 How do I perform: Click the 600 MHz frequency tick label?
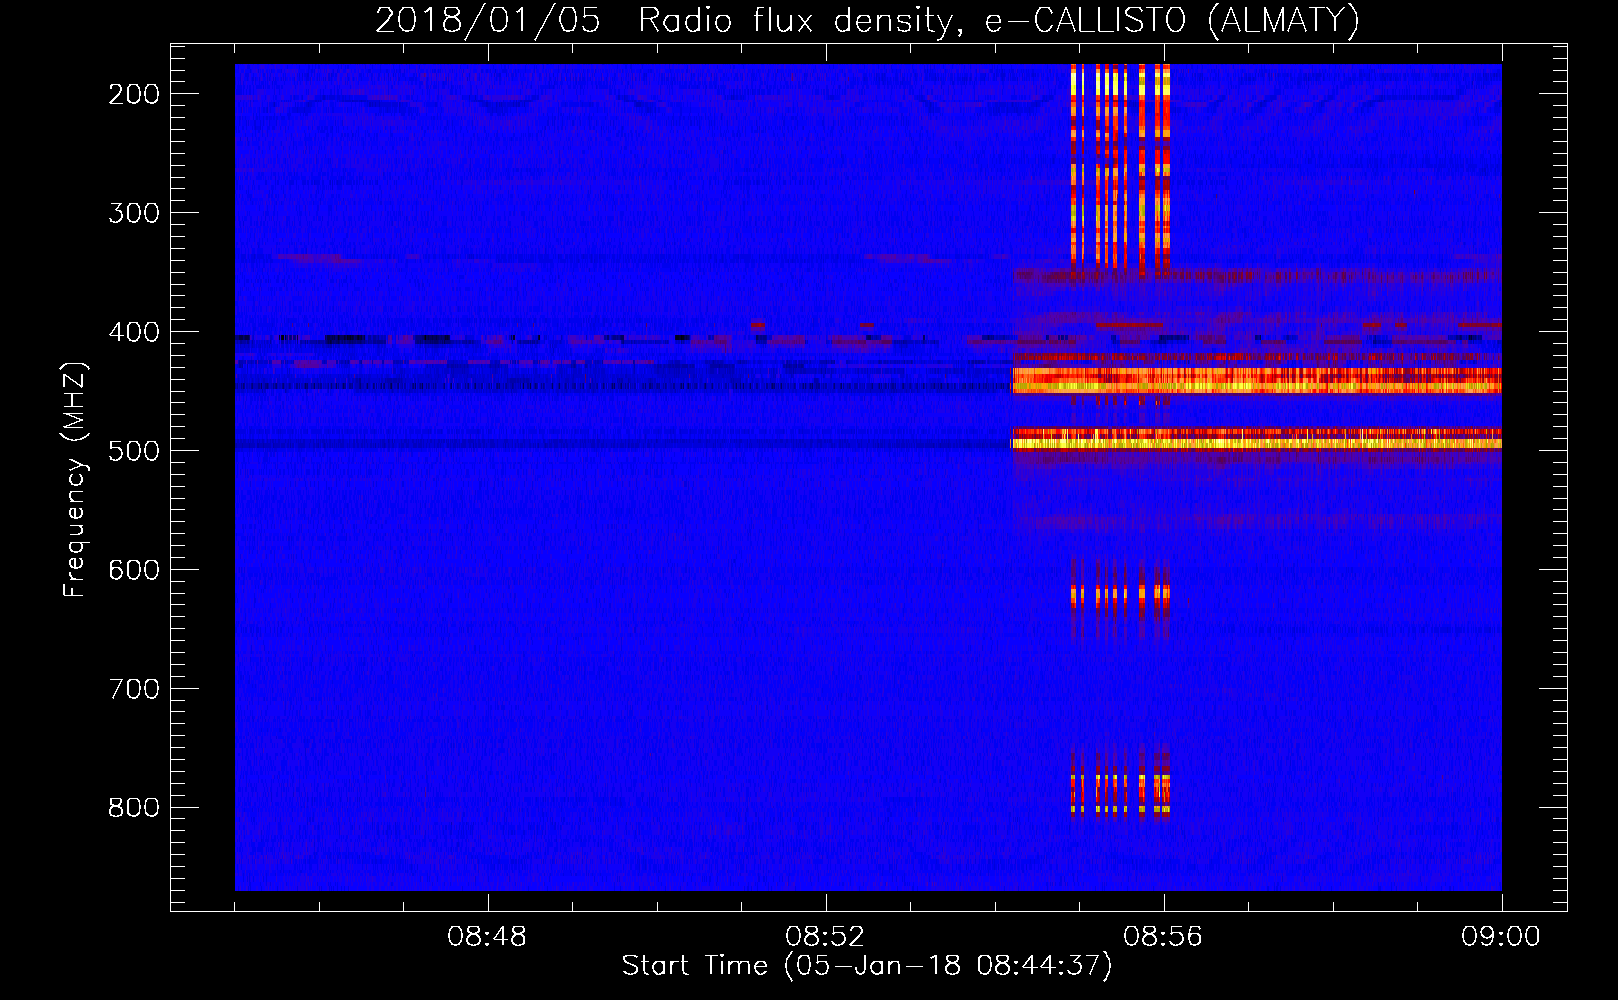pyautogui.click(x=134, y=570)
